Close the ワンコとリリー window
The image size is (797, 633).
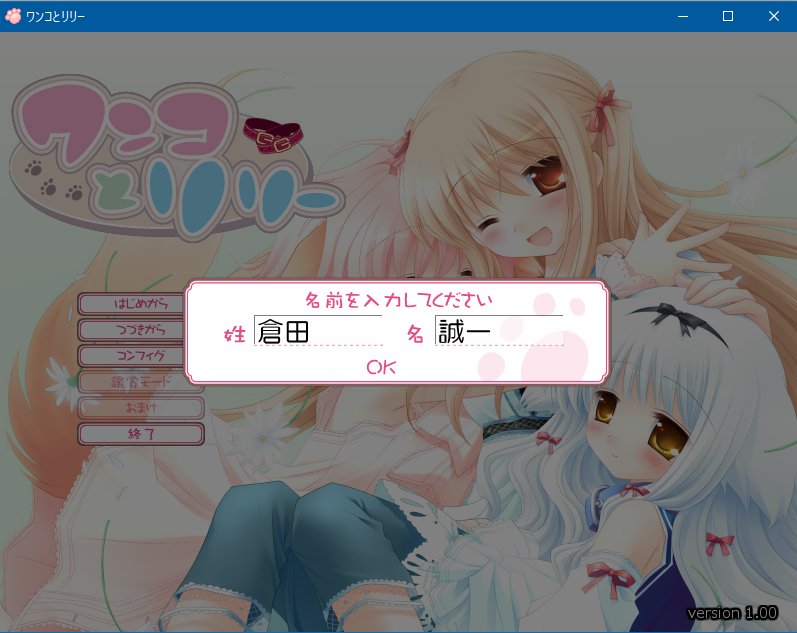point(774,16)
